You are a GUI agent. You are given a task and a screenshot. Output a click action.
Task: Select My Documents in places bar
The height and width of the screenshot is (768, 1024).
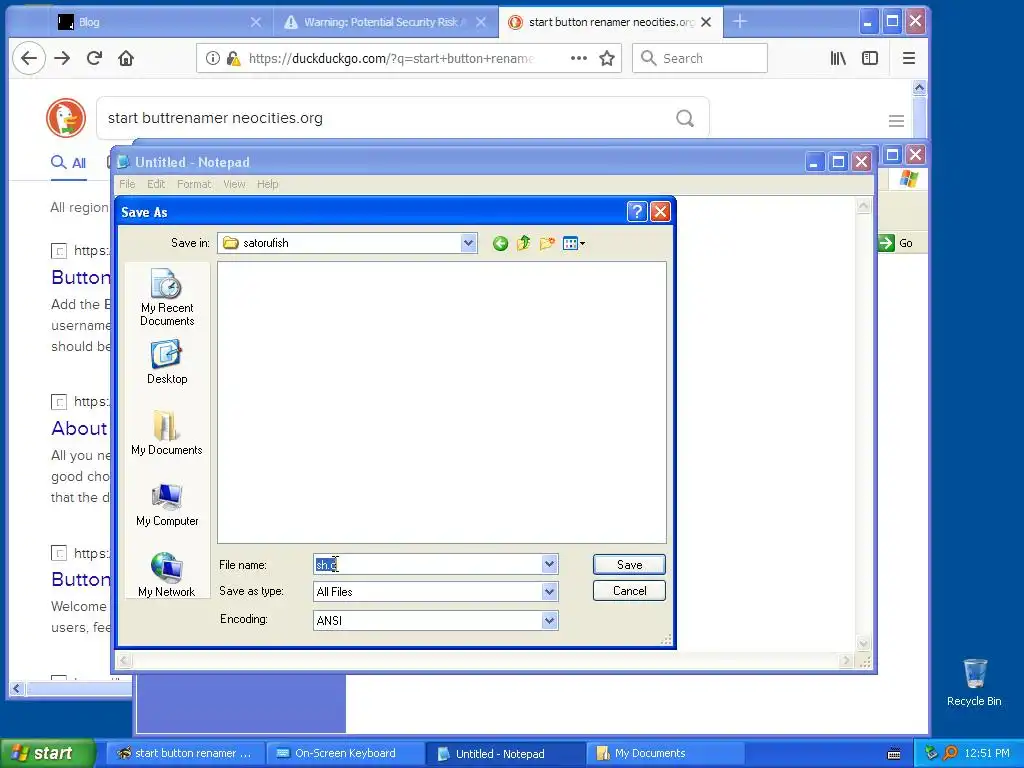pos(167,433)
